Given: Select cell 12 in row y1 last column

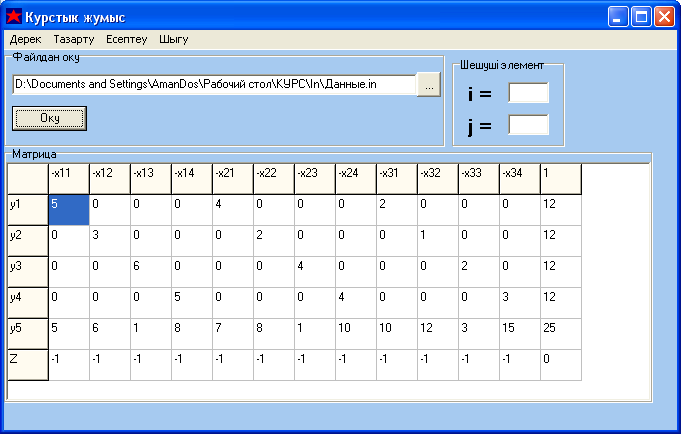Looking at the screenshot, I should (561, 210).
